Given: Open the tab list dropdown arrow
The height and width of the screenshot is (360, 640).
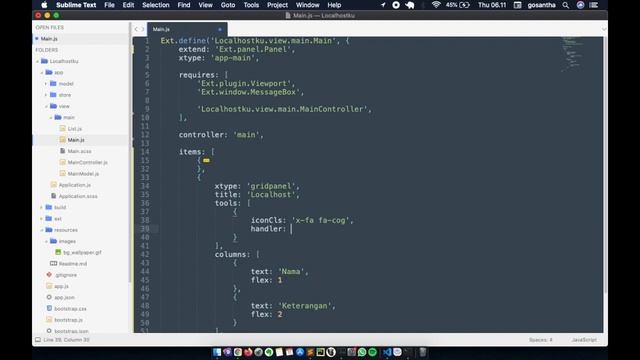Looking at the screenshot, I should [x=604, y=29].
